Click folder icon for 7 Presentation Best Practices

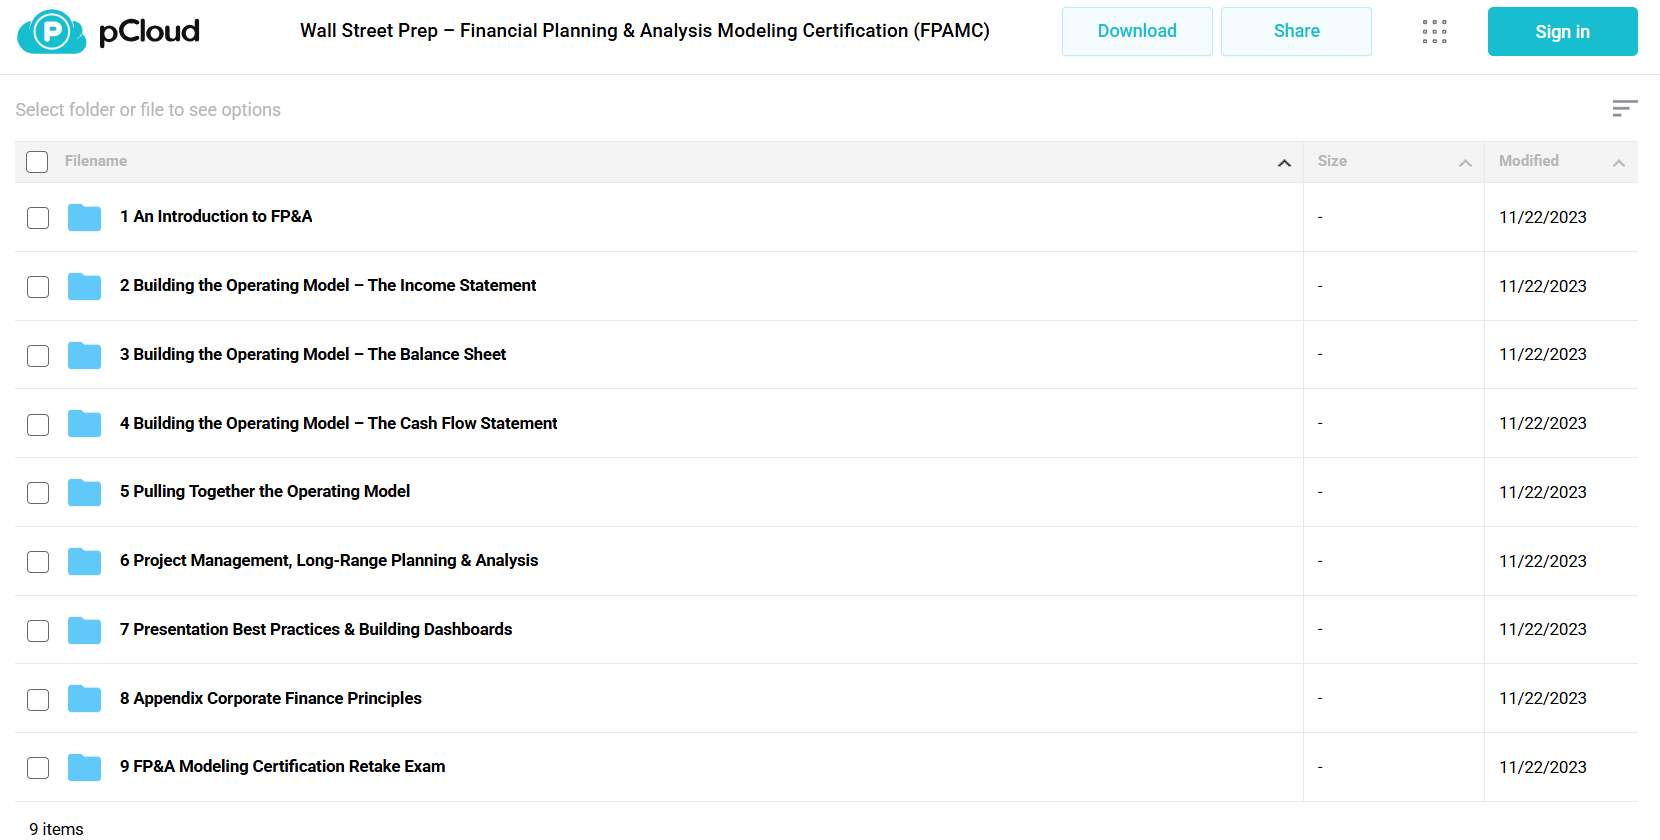84,630
